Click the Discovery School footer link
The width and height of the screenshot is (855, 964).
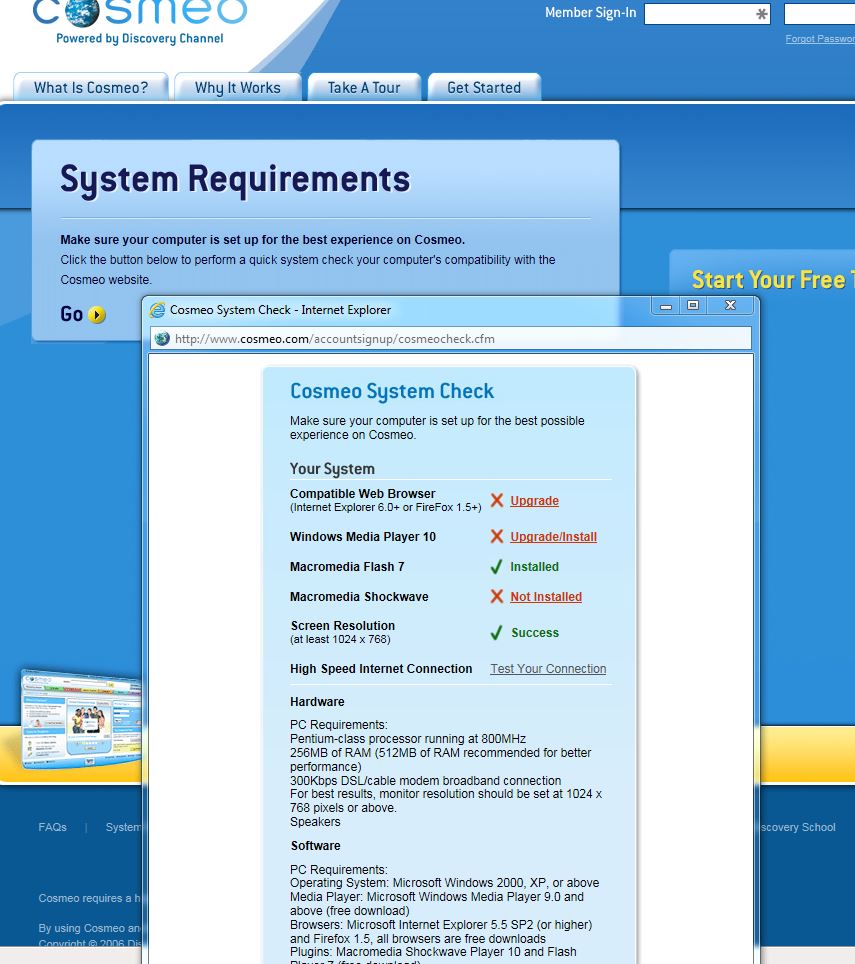798,827
